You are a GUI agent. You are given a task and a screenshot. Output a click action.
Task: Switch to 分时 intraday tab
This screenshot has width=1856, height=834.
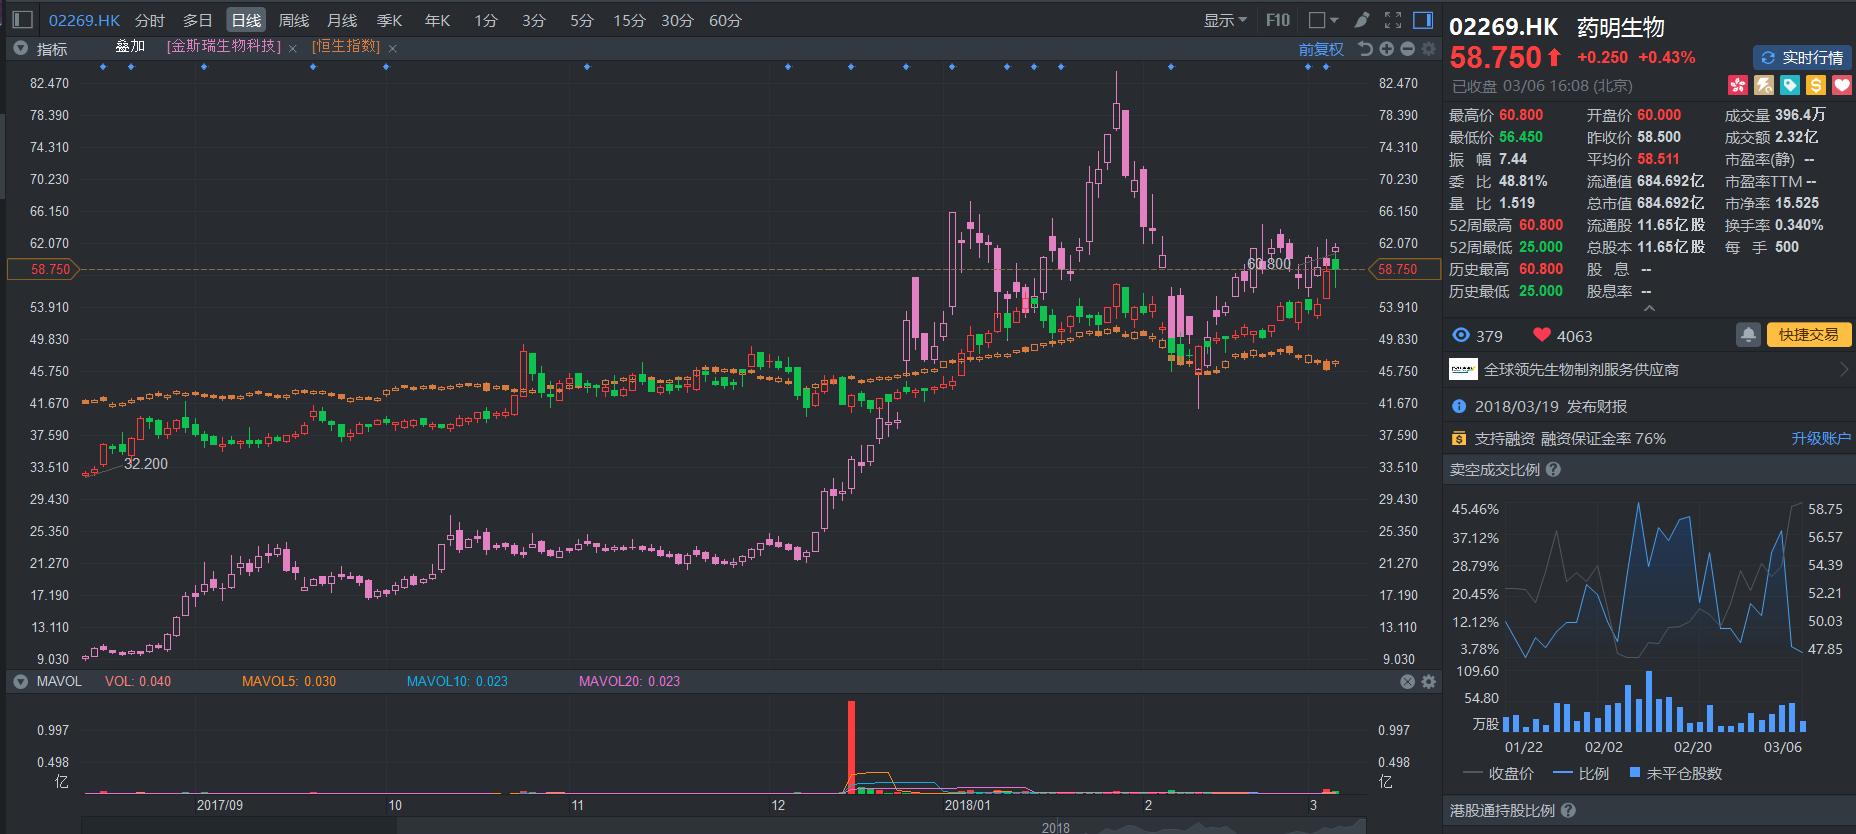(x=150, y=20)
